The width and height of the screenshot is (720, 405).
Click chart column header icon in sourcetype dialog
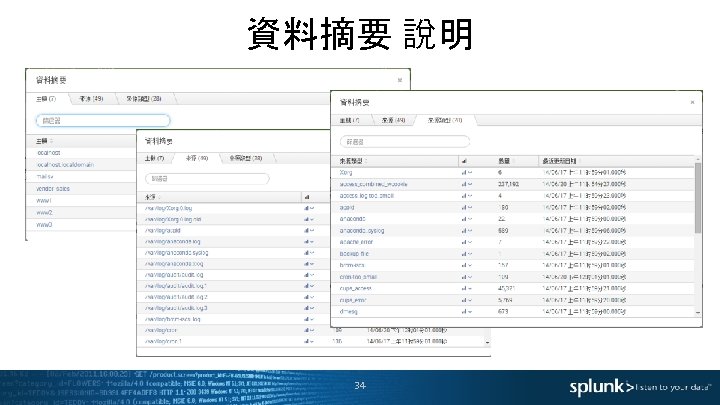click(x=464, y=161)
